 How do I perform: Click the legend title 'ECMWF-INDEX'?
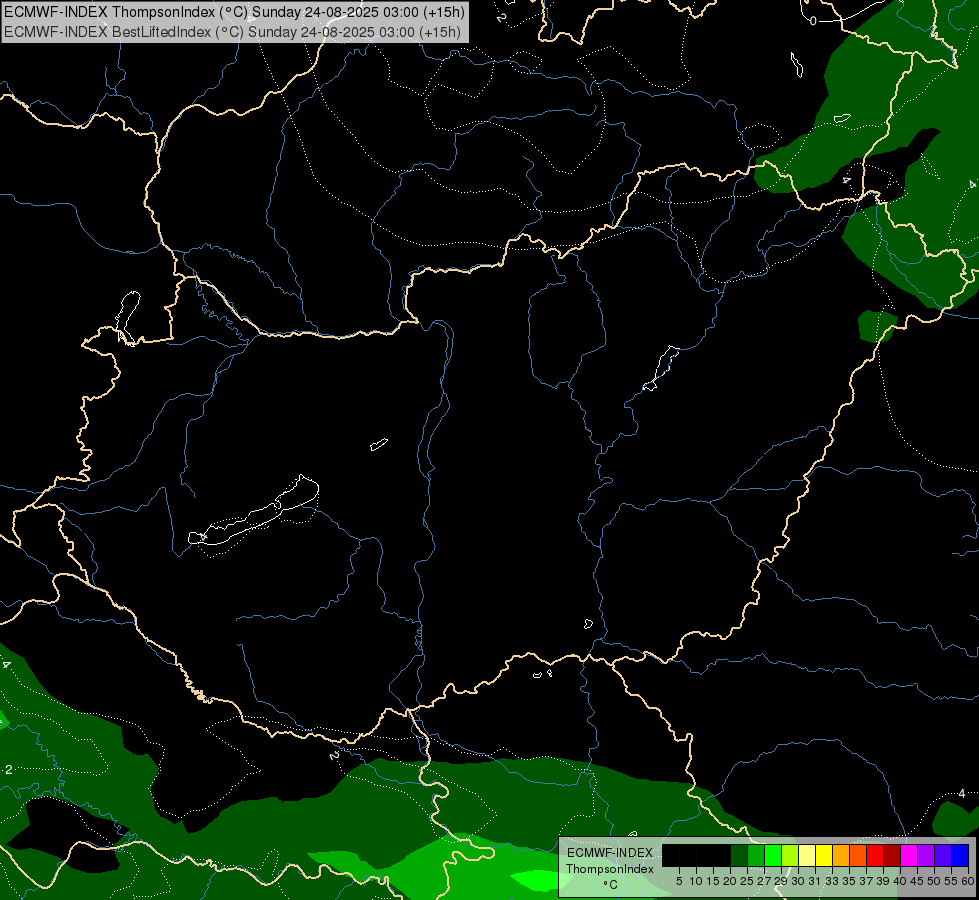click(x=609, y=853)
